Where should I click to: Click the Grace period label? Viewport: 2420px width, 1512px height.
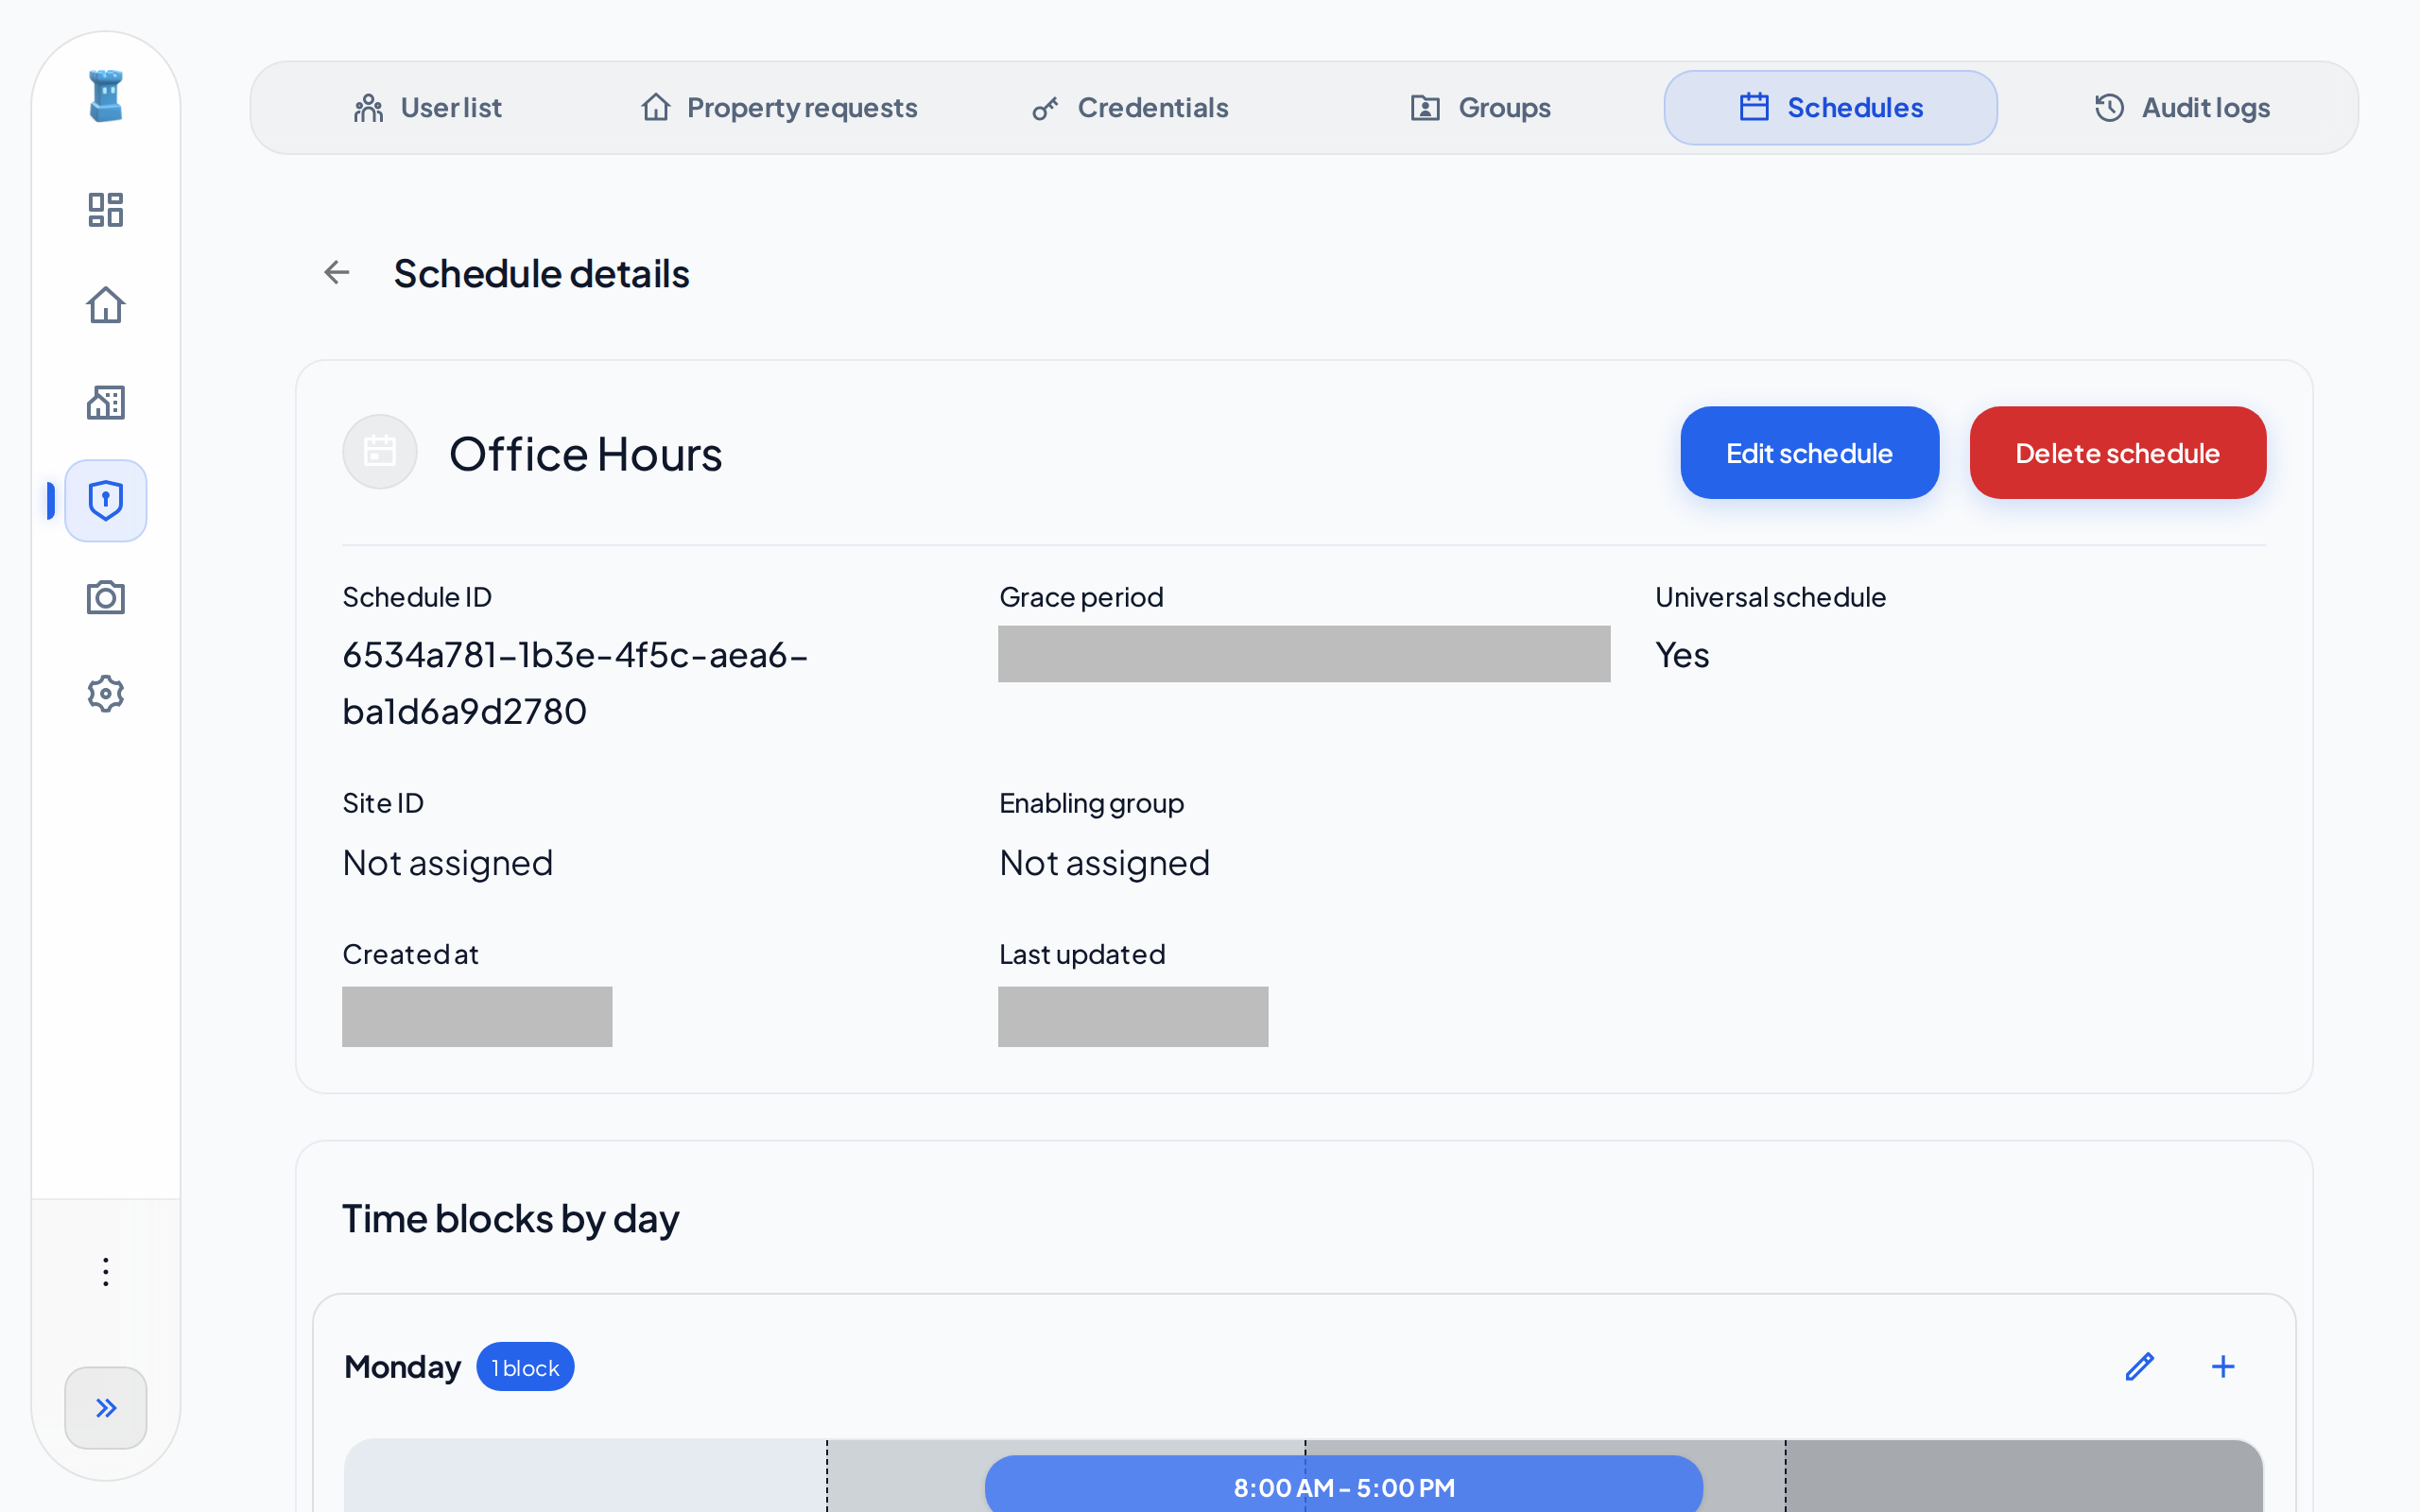(1082, 597)
